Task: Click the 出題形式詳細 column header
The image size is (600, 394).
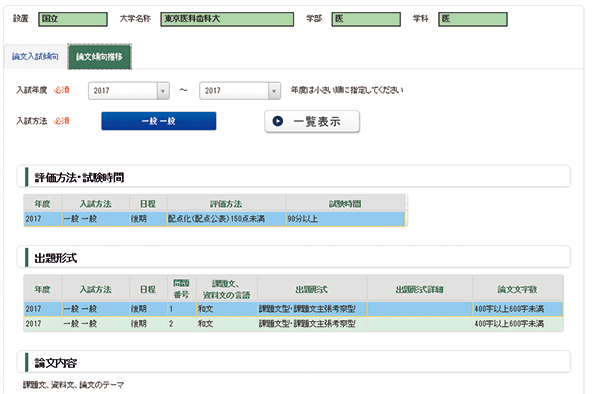Action: tap(420, 288)
